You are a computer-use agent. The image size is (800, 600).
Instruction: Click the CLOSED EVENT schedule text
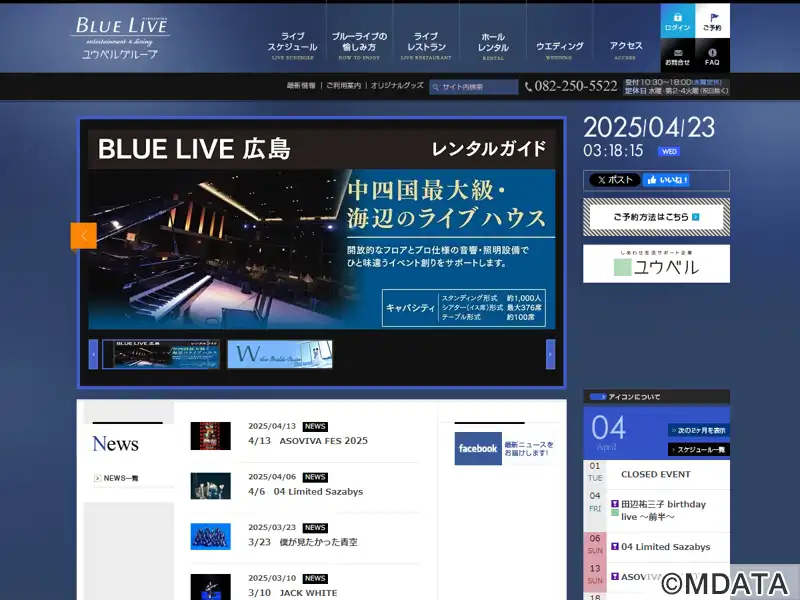(x=656, y=474)
